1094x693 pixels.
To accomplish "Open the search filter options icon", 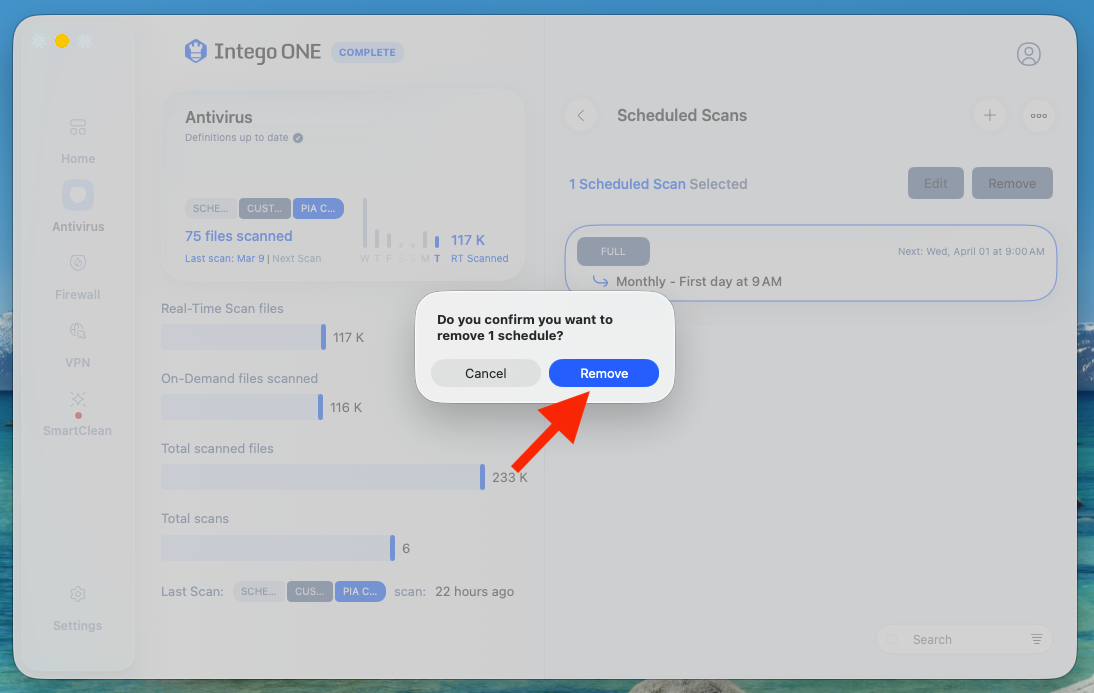I will 1037,639.
